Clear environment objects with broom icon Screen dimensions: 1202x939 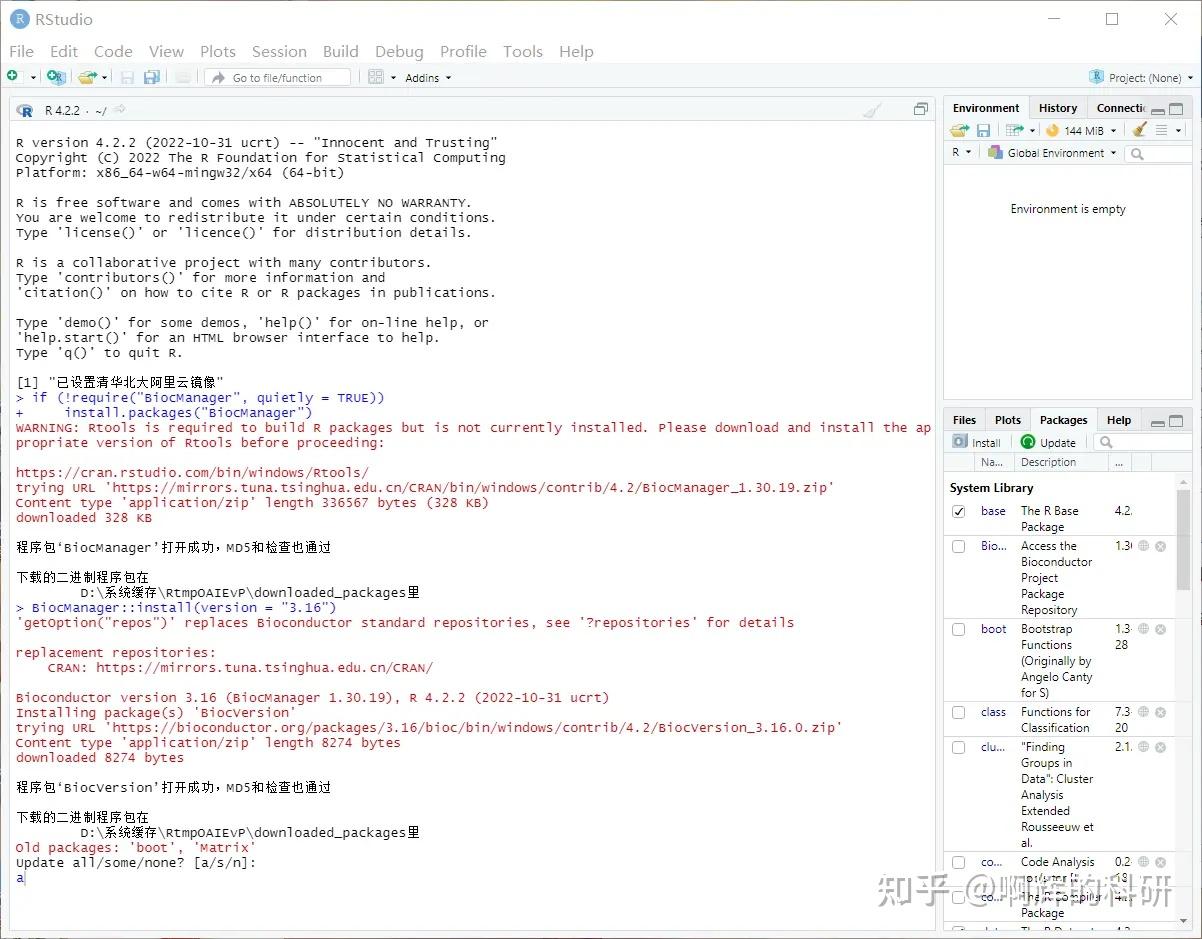click(1139, 130)
